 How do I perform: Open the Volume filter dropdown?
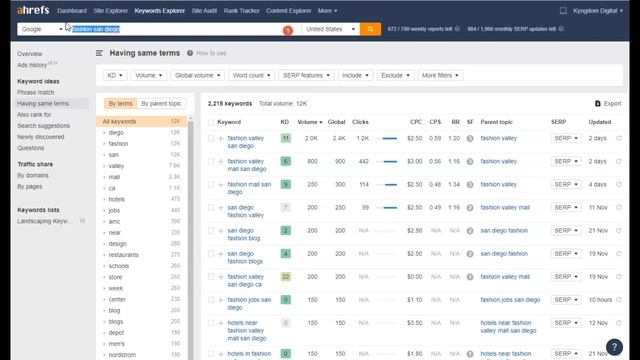click(x=149, y=76)
